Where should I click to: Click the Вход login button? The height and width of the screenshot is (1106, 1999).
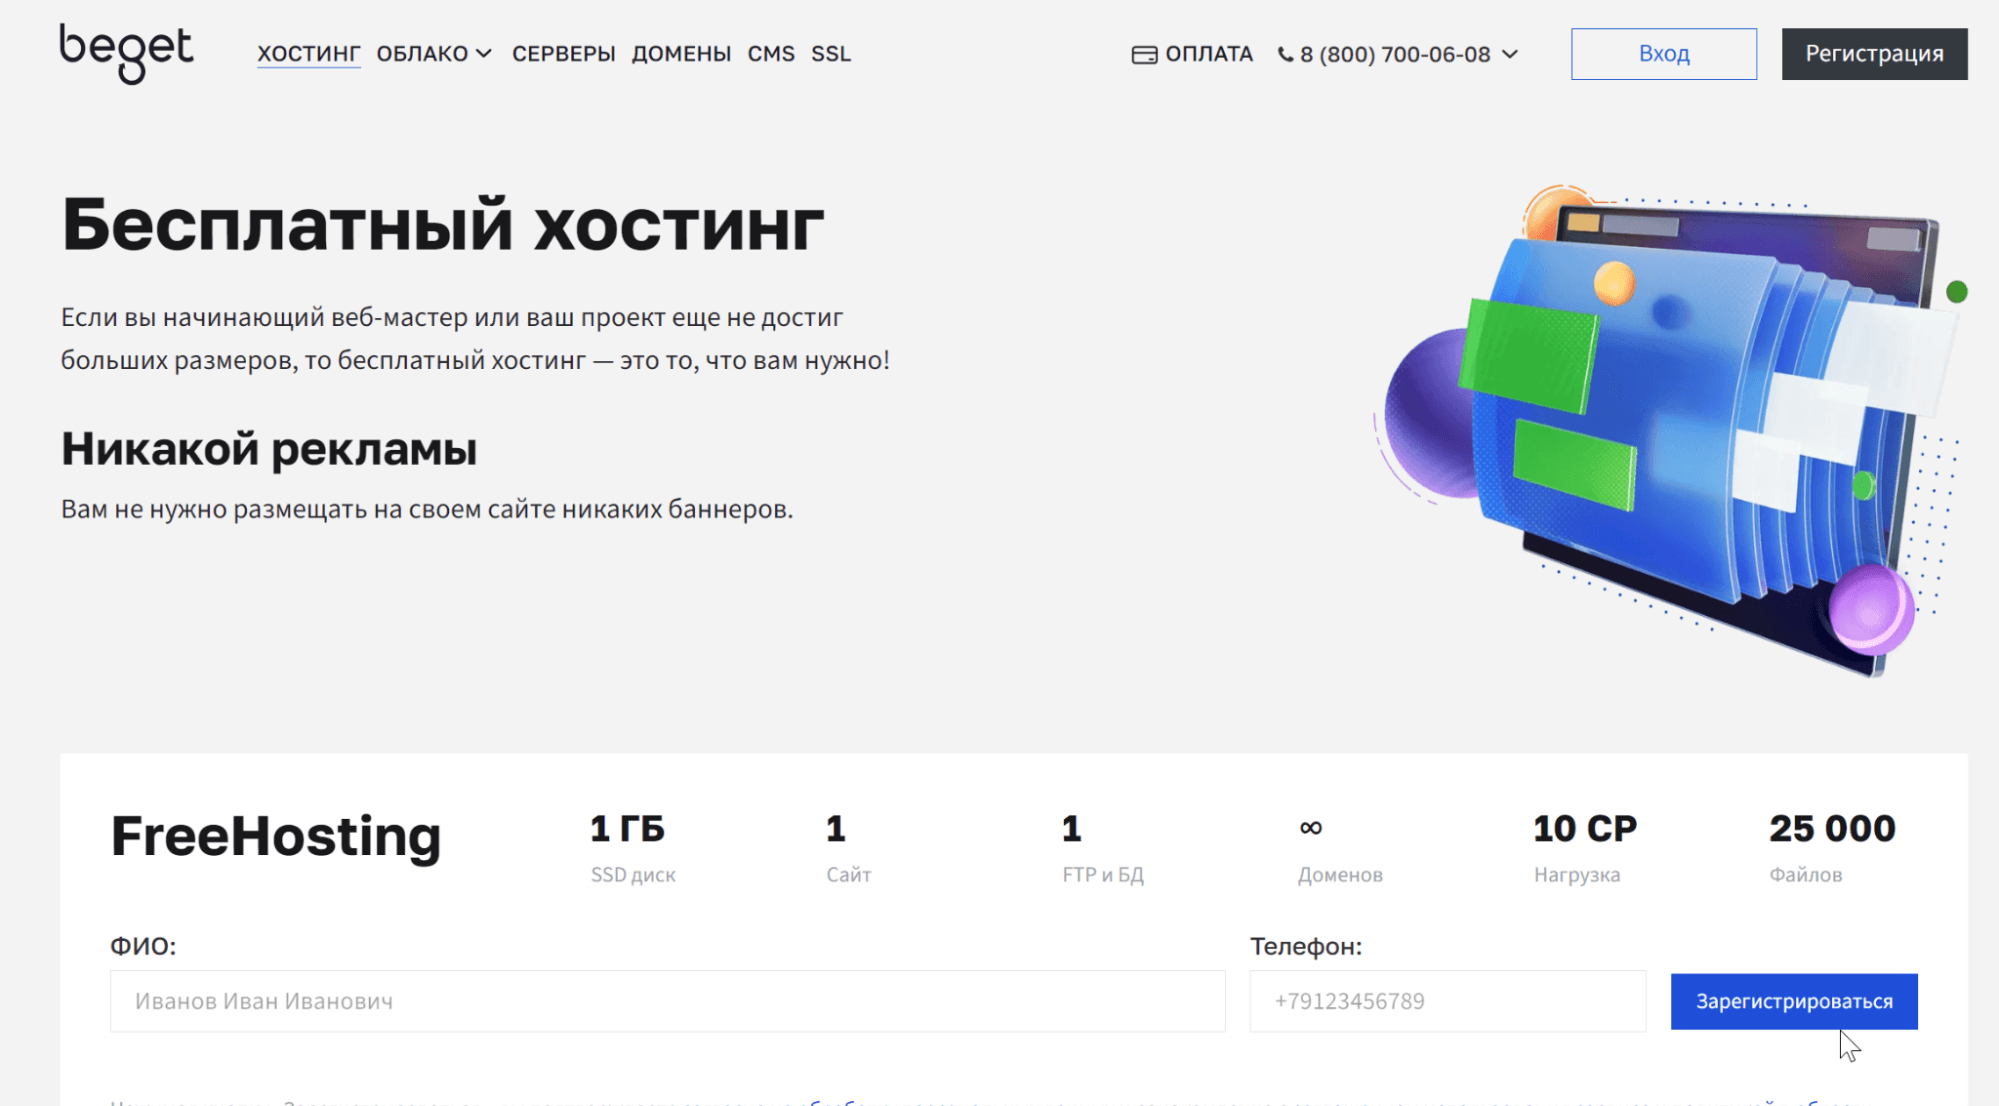1664,54
